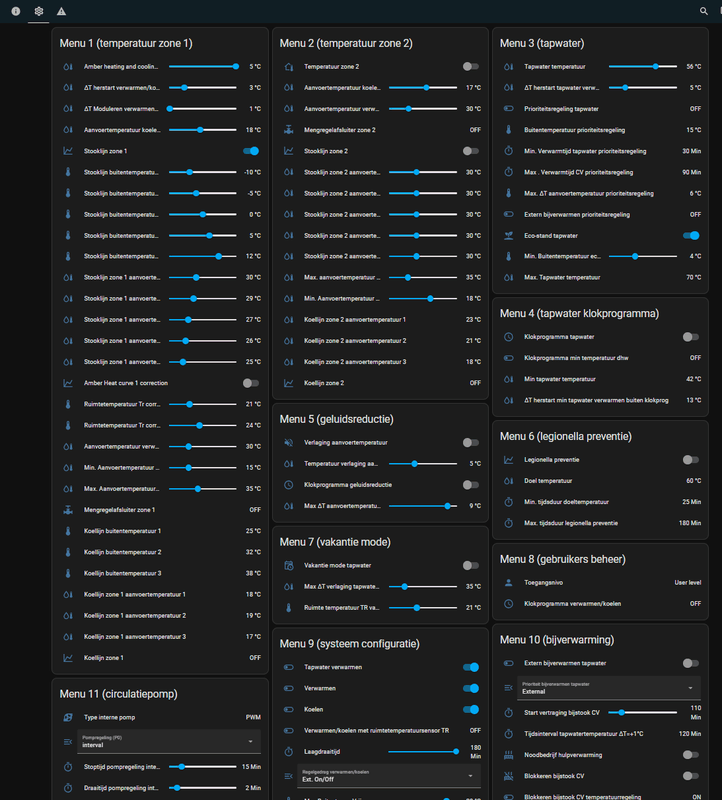Viewport: 722px width, 800px height.
Task: Click the timer icon of Stoptijd pompregeling
Action: 68,767
